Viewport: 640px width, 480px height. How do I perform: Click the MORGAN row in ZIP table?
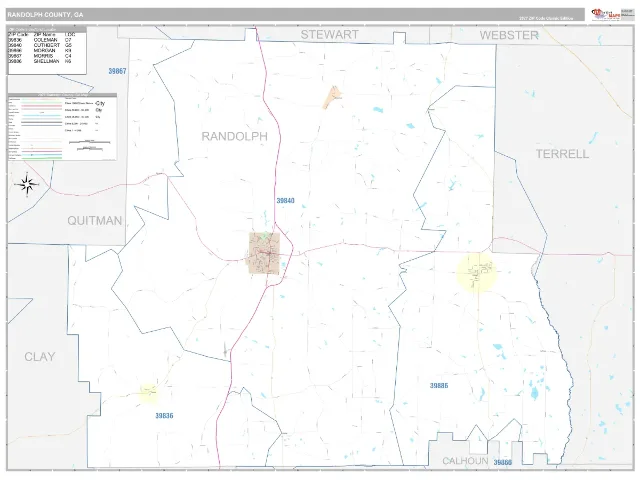[x=40, y=51]
